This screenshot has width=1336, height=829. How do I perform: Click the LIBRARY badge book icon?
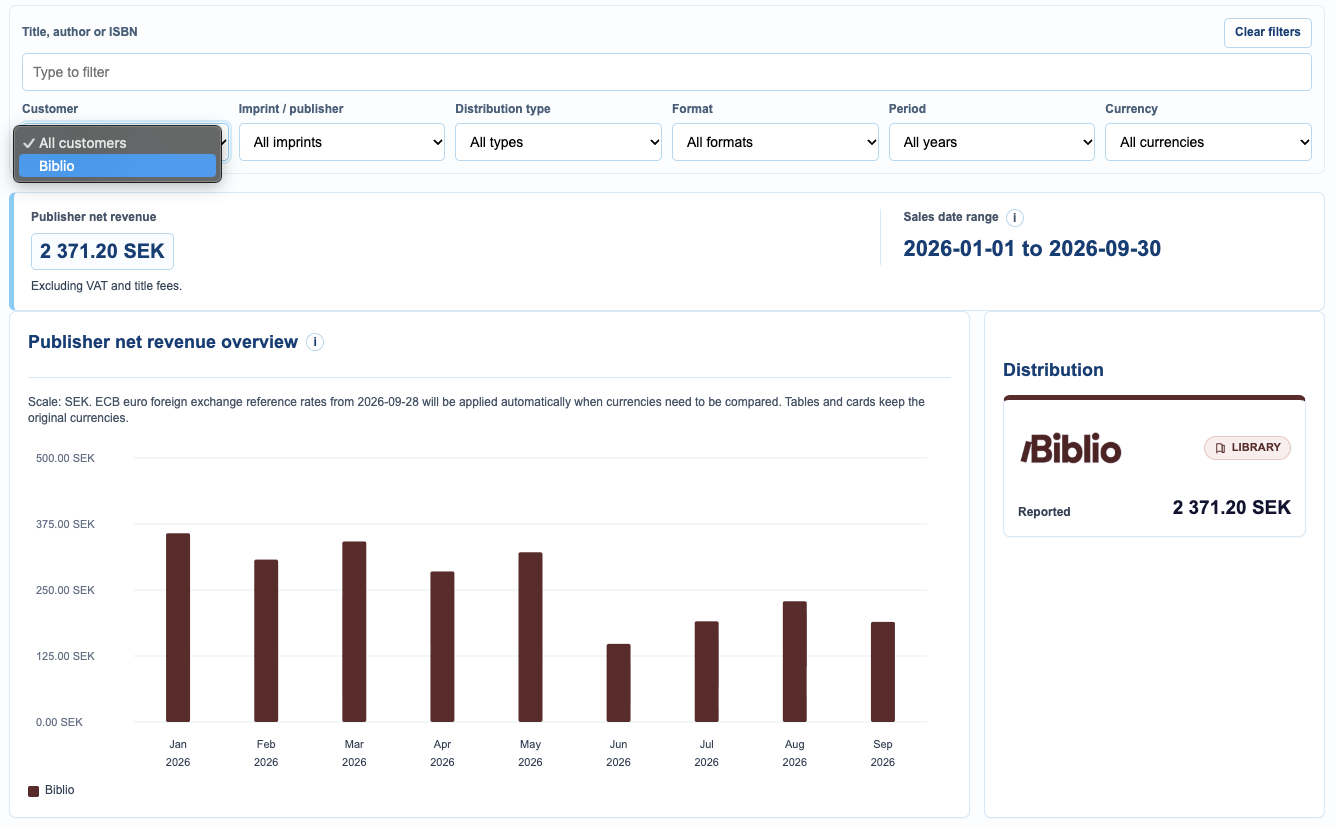[x=1220, y=448]
